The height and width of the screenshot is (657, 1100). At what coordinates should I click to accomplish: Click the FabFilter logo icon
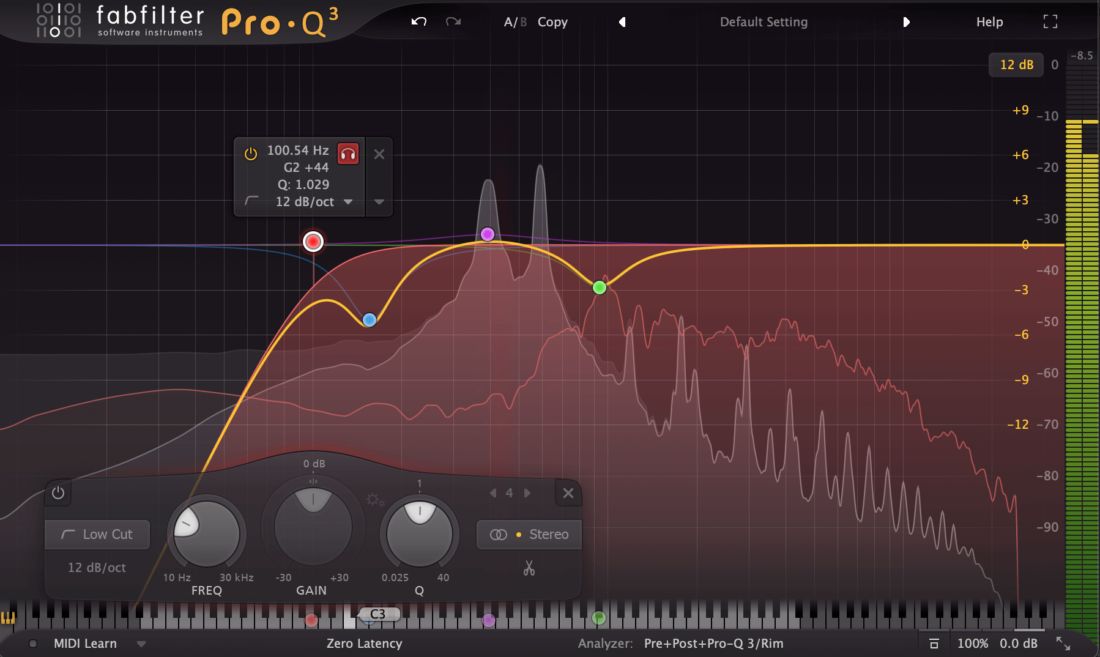click(x=59, y=20)
